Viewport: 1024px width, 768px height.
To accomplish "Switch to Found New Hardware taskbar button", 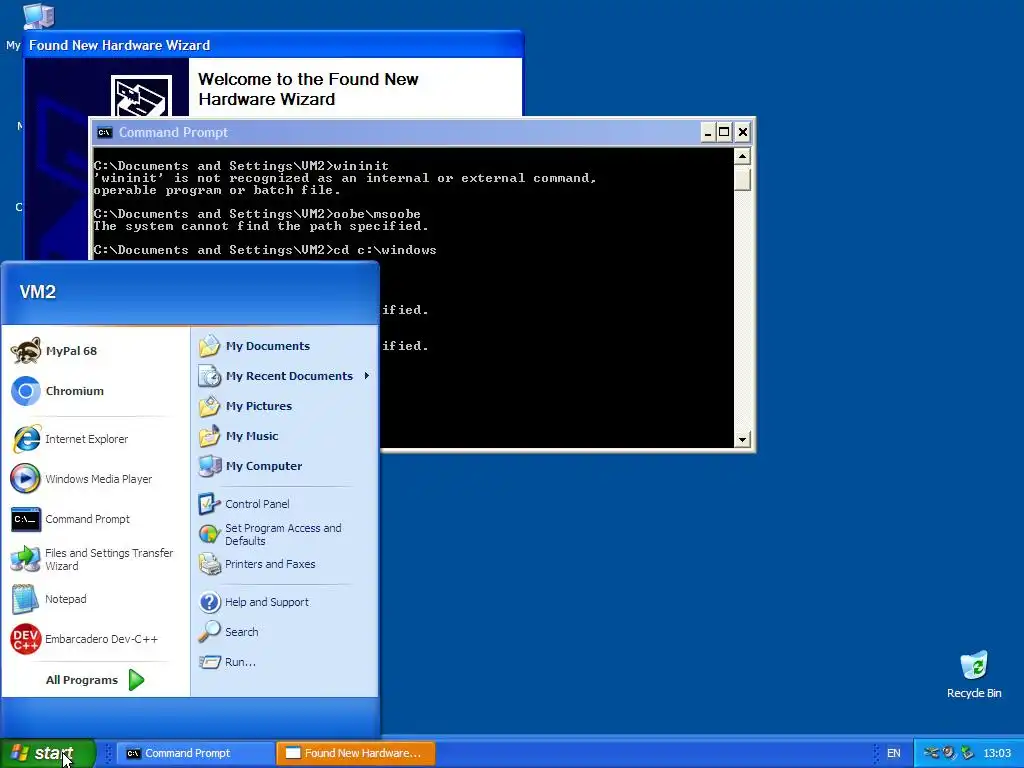I will [x=356, y=753].
